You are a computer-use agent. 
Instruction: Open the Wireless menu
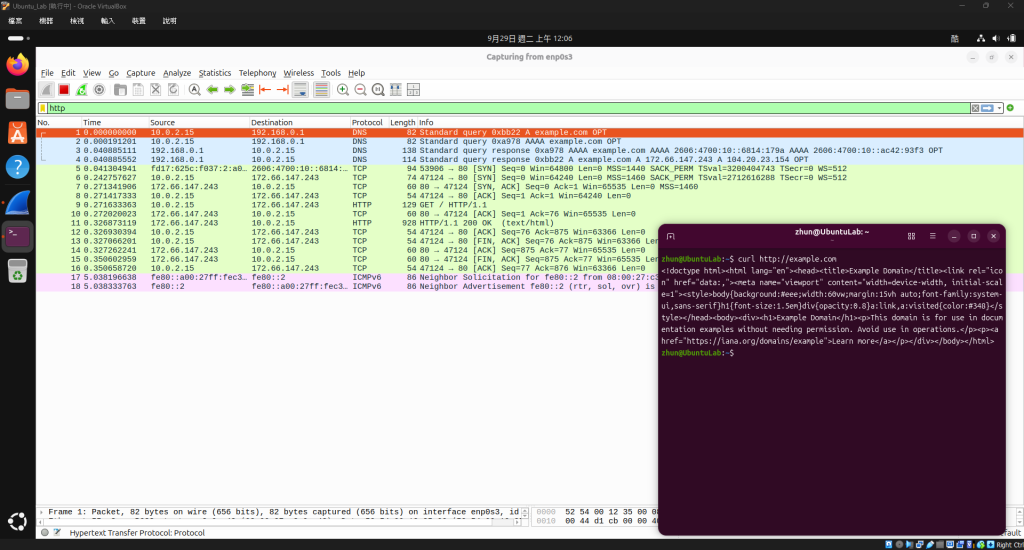(x=298, y=73)
